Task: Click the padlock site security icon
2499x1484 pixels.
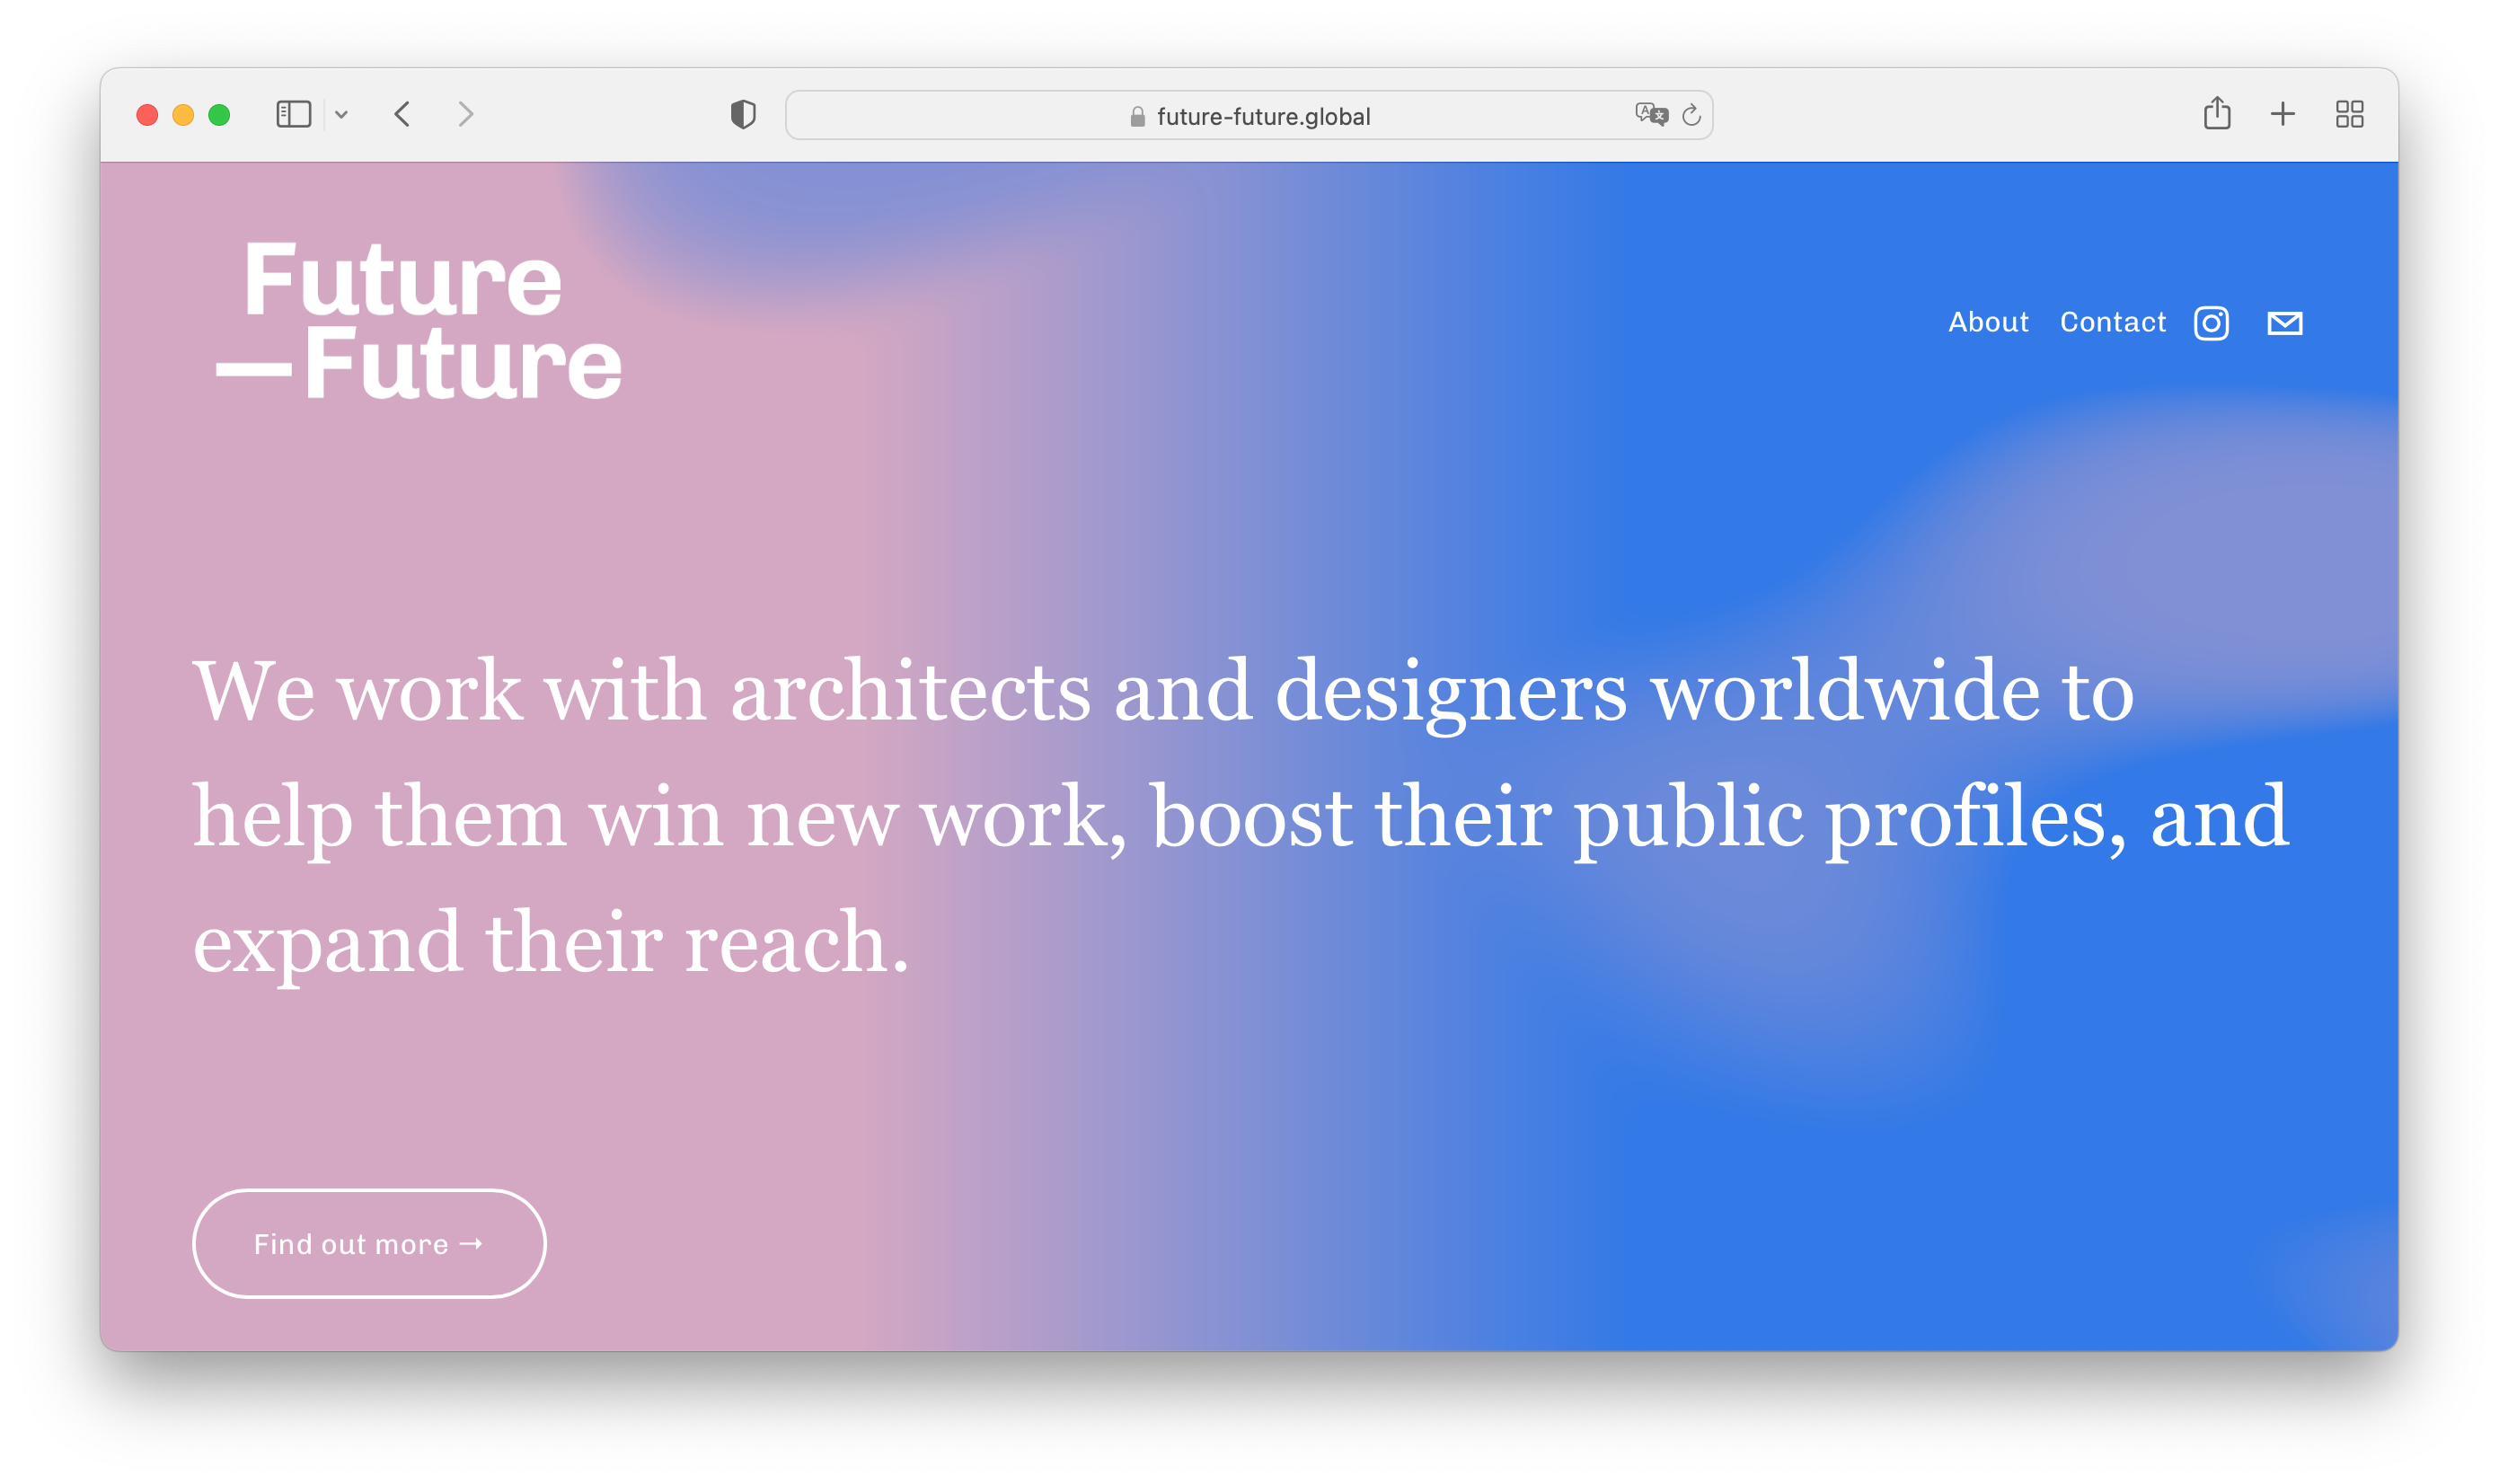Action: click(1137, 117)
